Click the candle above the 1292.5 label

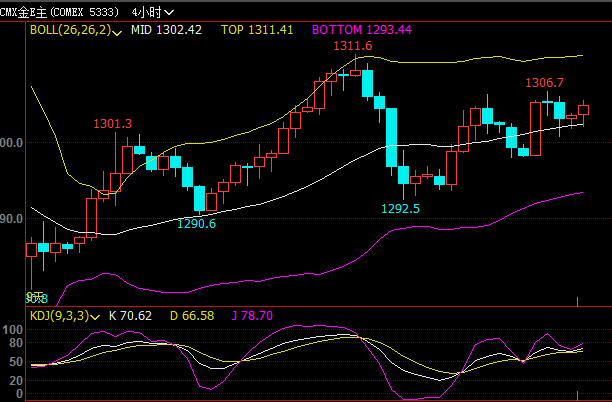[x=404, y=175]
